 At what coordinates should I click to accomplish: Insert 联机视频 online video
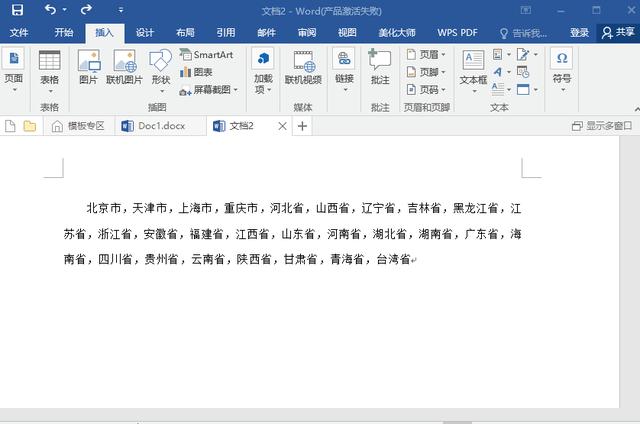coord(303,68)
